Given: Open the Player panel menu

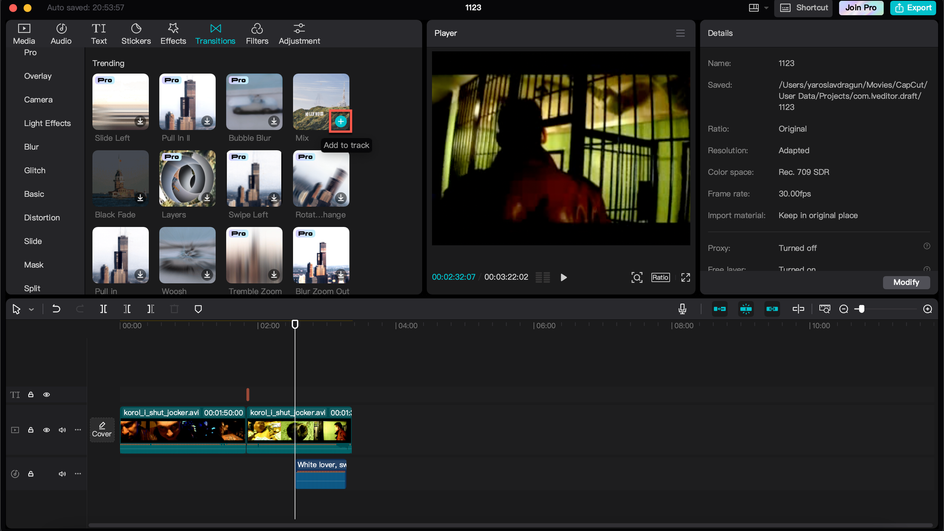Looking at the screenshot, I should coord(680,33).
